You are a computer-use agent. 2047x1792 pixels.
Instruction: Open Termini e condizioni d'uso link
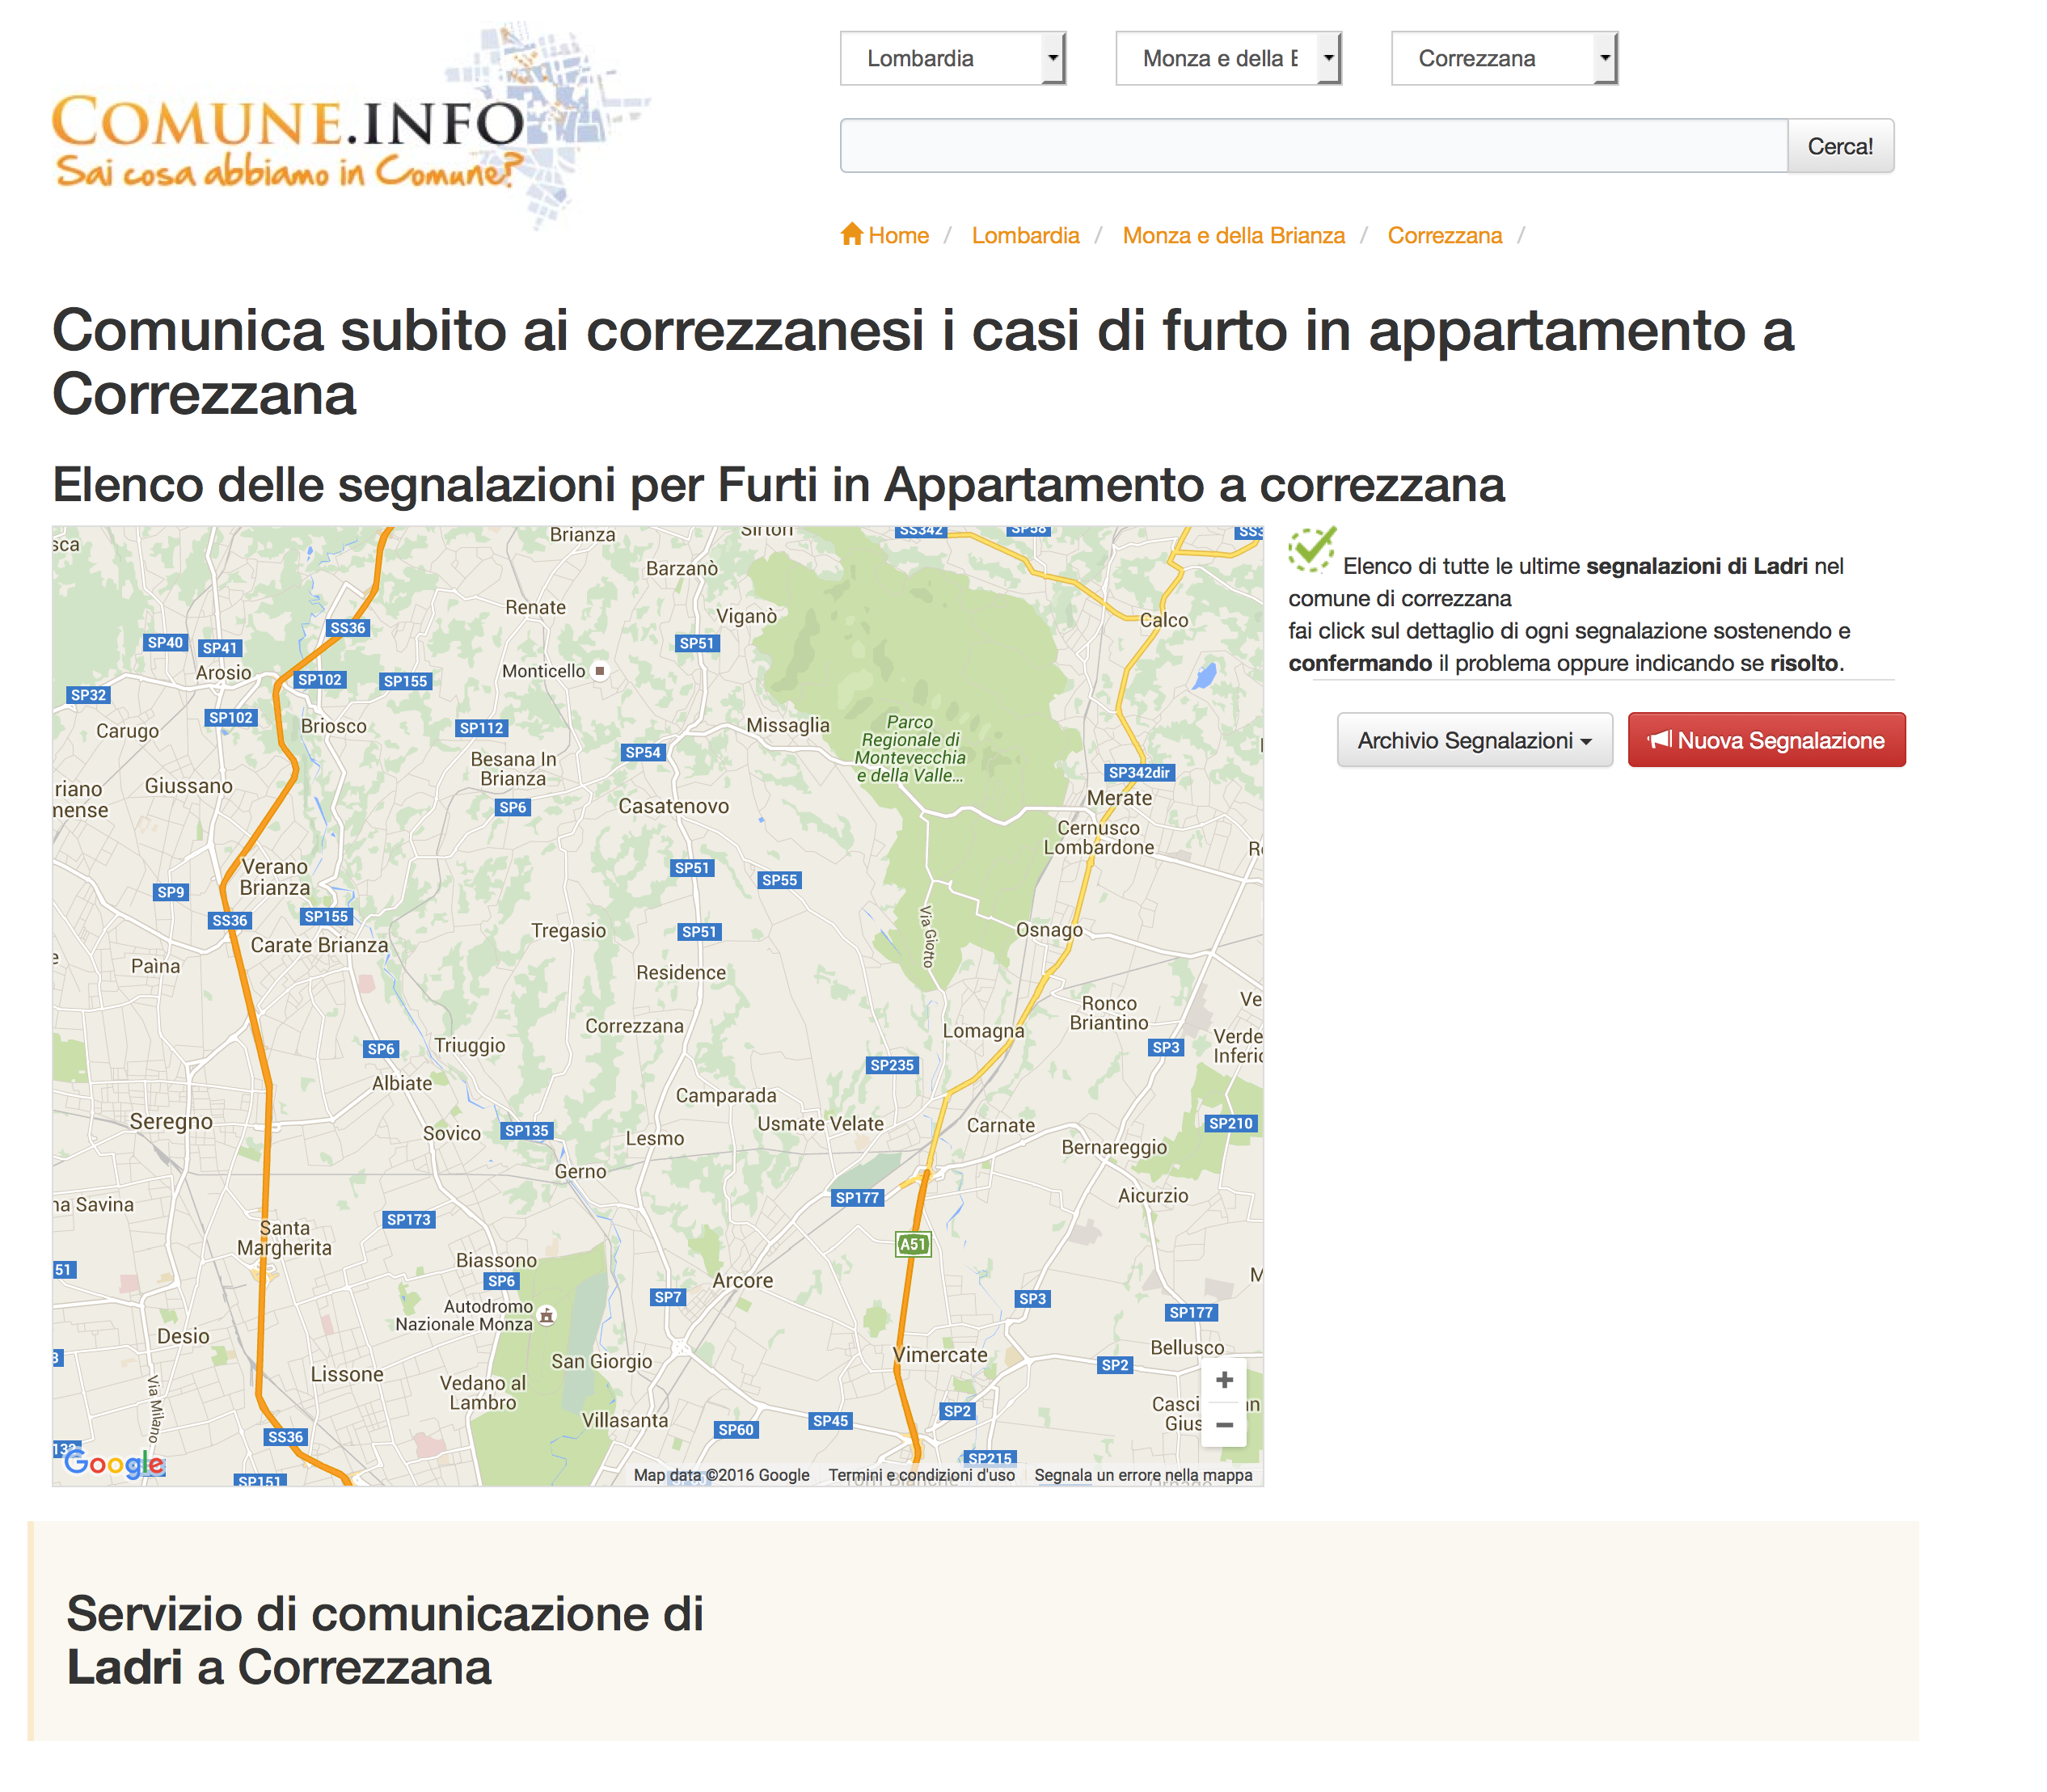coord(922,1474)
